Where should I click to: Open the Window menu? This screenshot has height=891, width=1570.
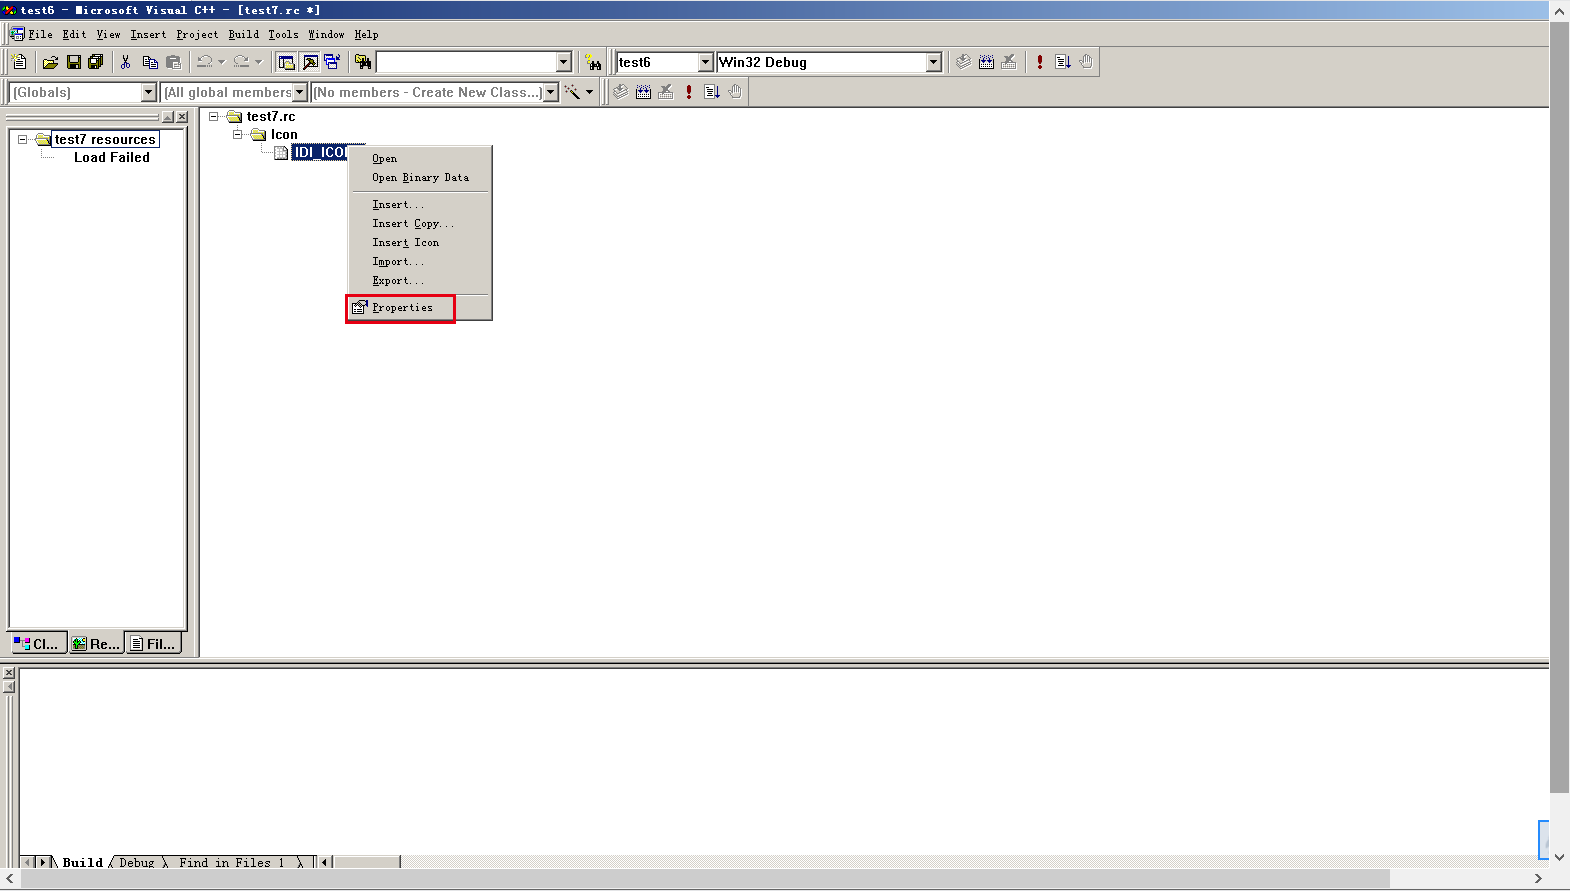(x=326, y=34)
